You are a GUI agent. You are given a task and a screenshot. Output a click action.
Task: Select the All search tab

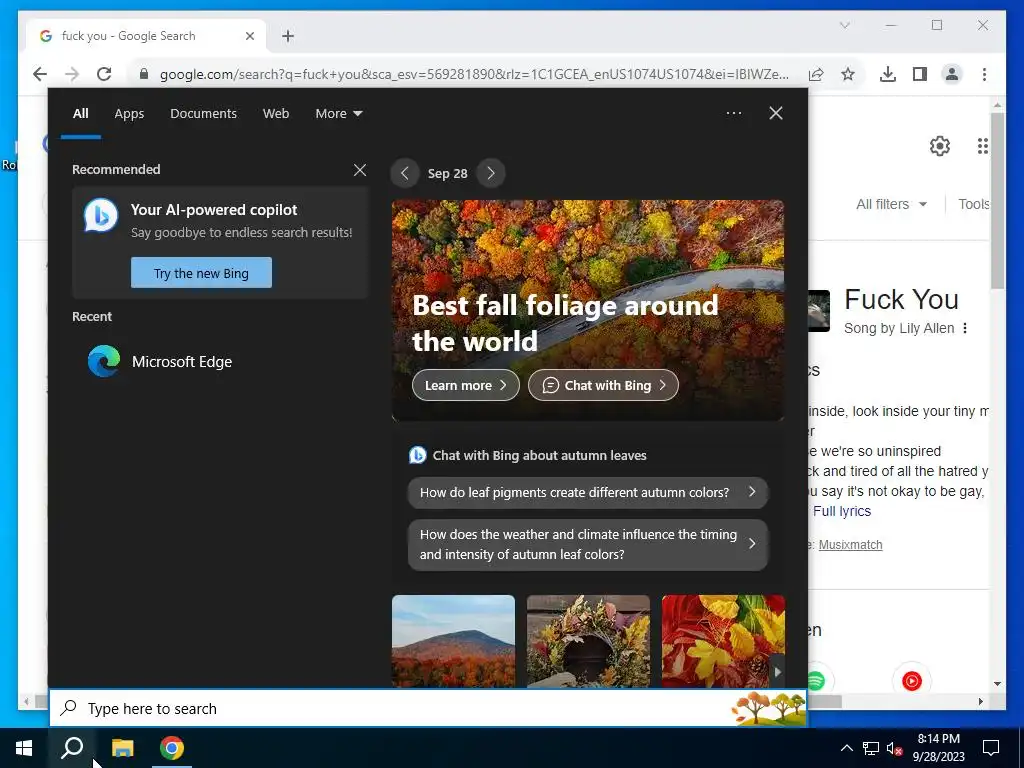[x=80, y=114]
